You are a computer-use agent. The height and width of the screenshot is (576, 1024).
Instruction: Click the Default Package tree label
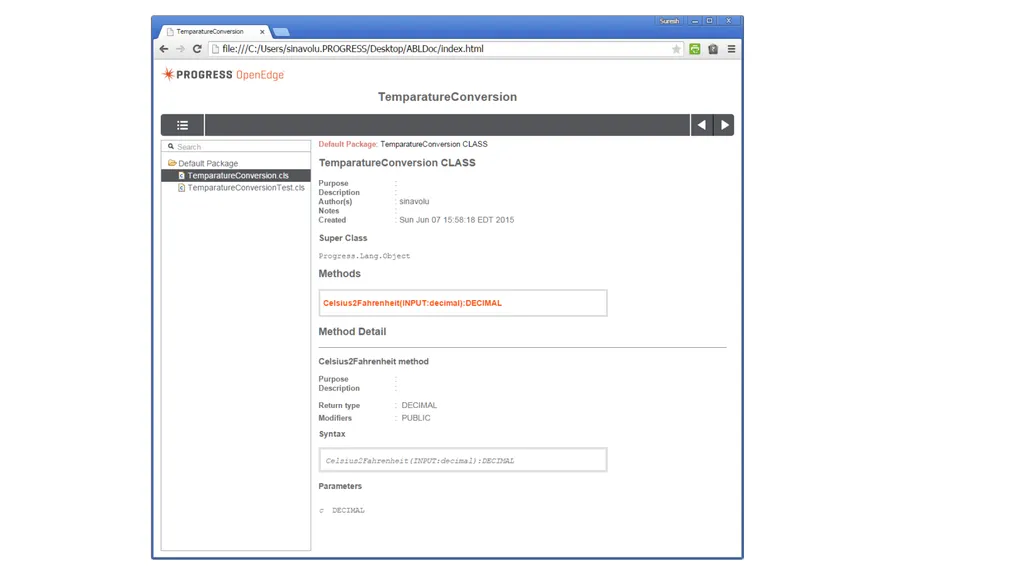208,163
